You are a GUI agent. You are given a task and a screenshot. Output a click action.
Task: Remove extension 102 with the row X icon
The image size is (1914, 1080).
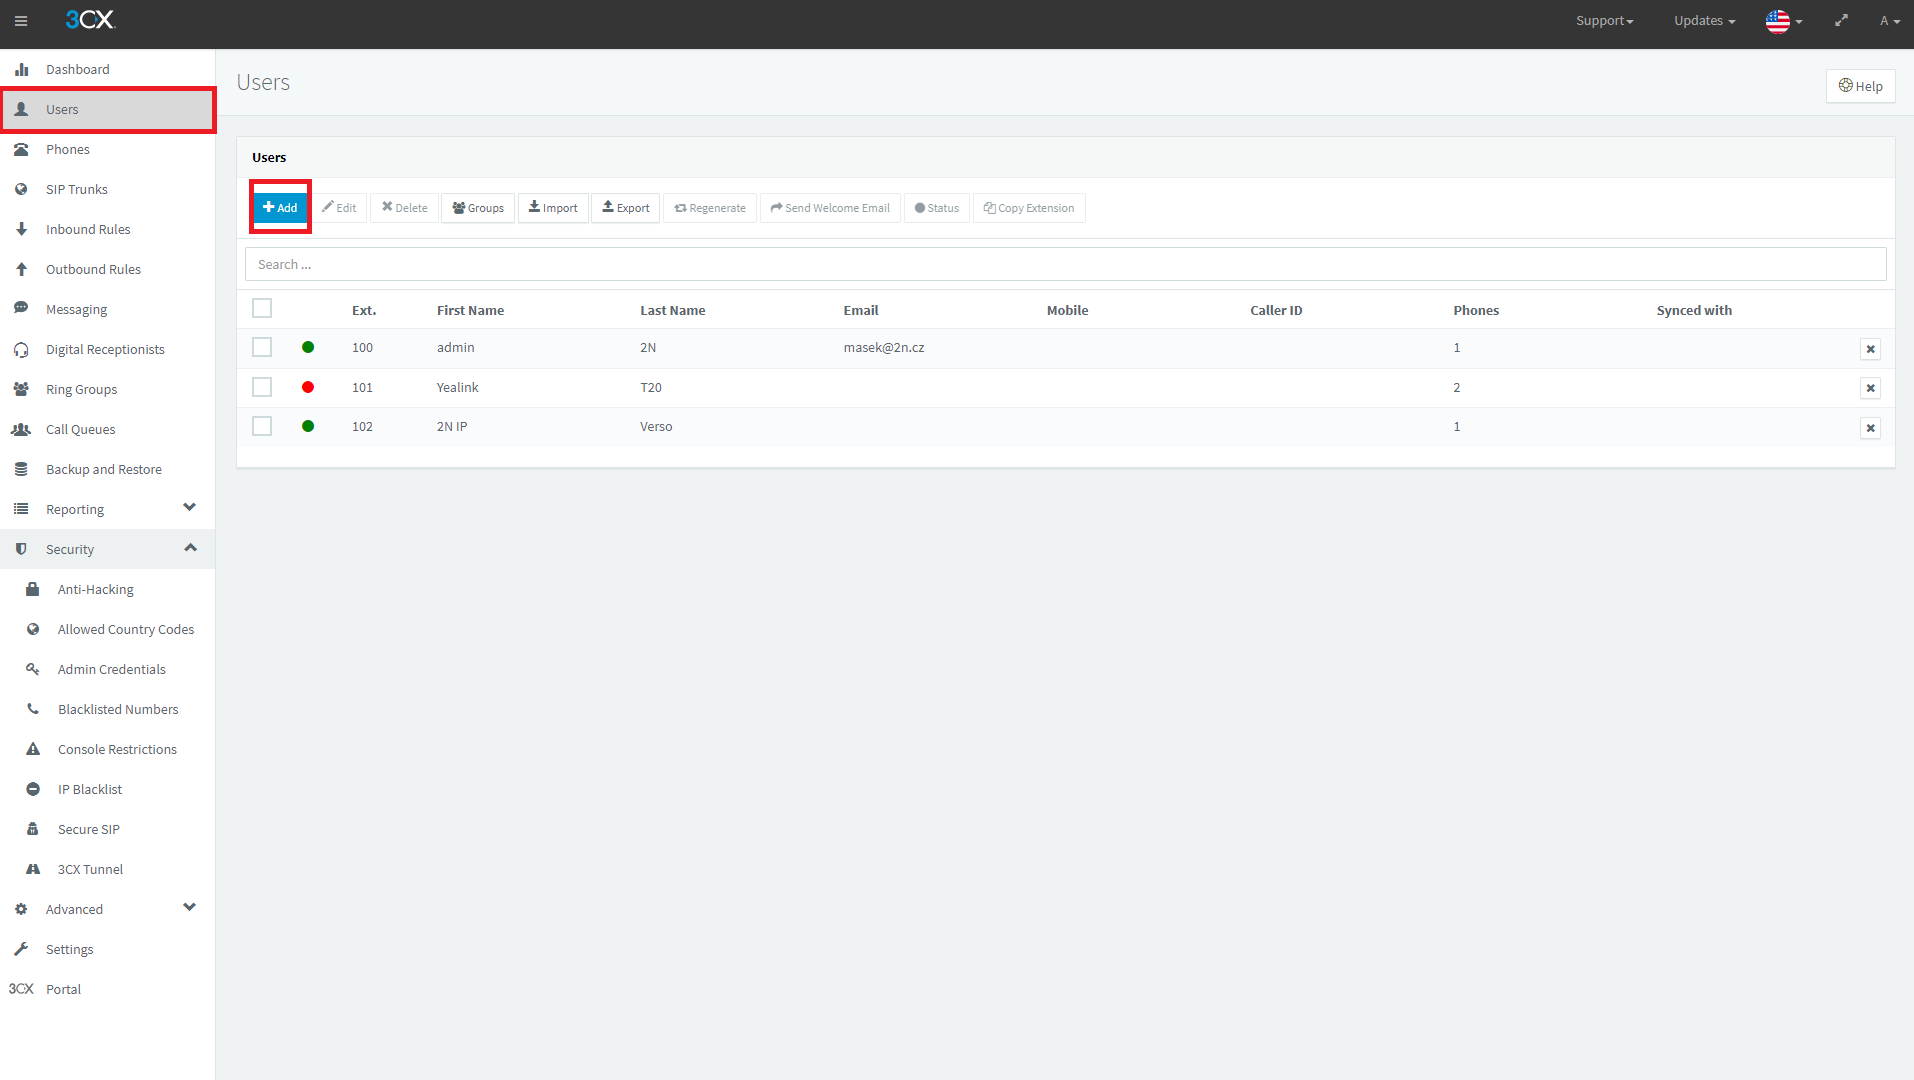[x=1870, y=428]
